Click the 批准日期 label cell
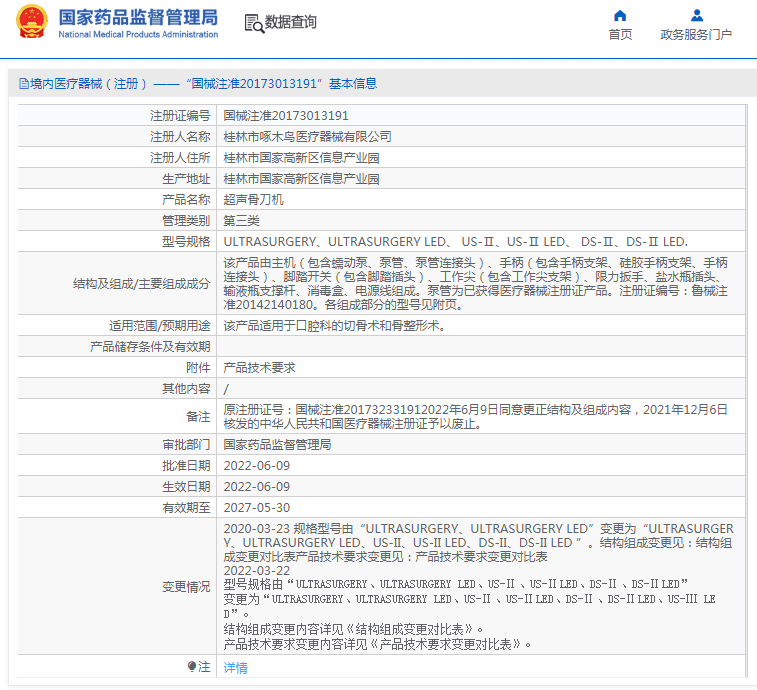 click(x=186, y=465)
